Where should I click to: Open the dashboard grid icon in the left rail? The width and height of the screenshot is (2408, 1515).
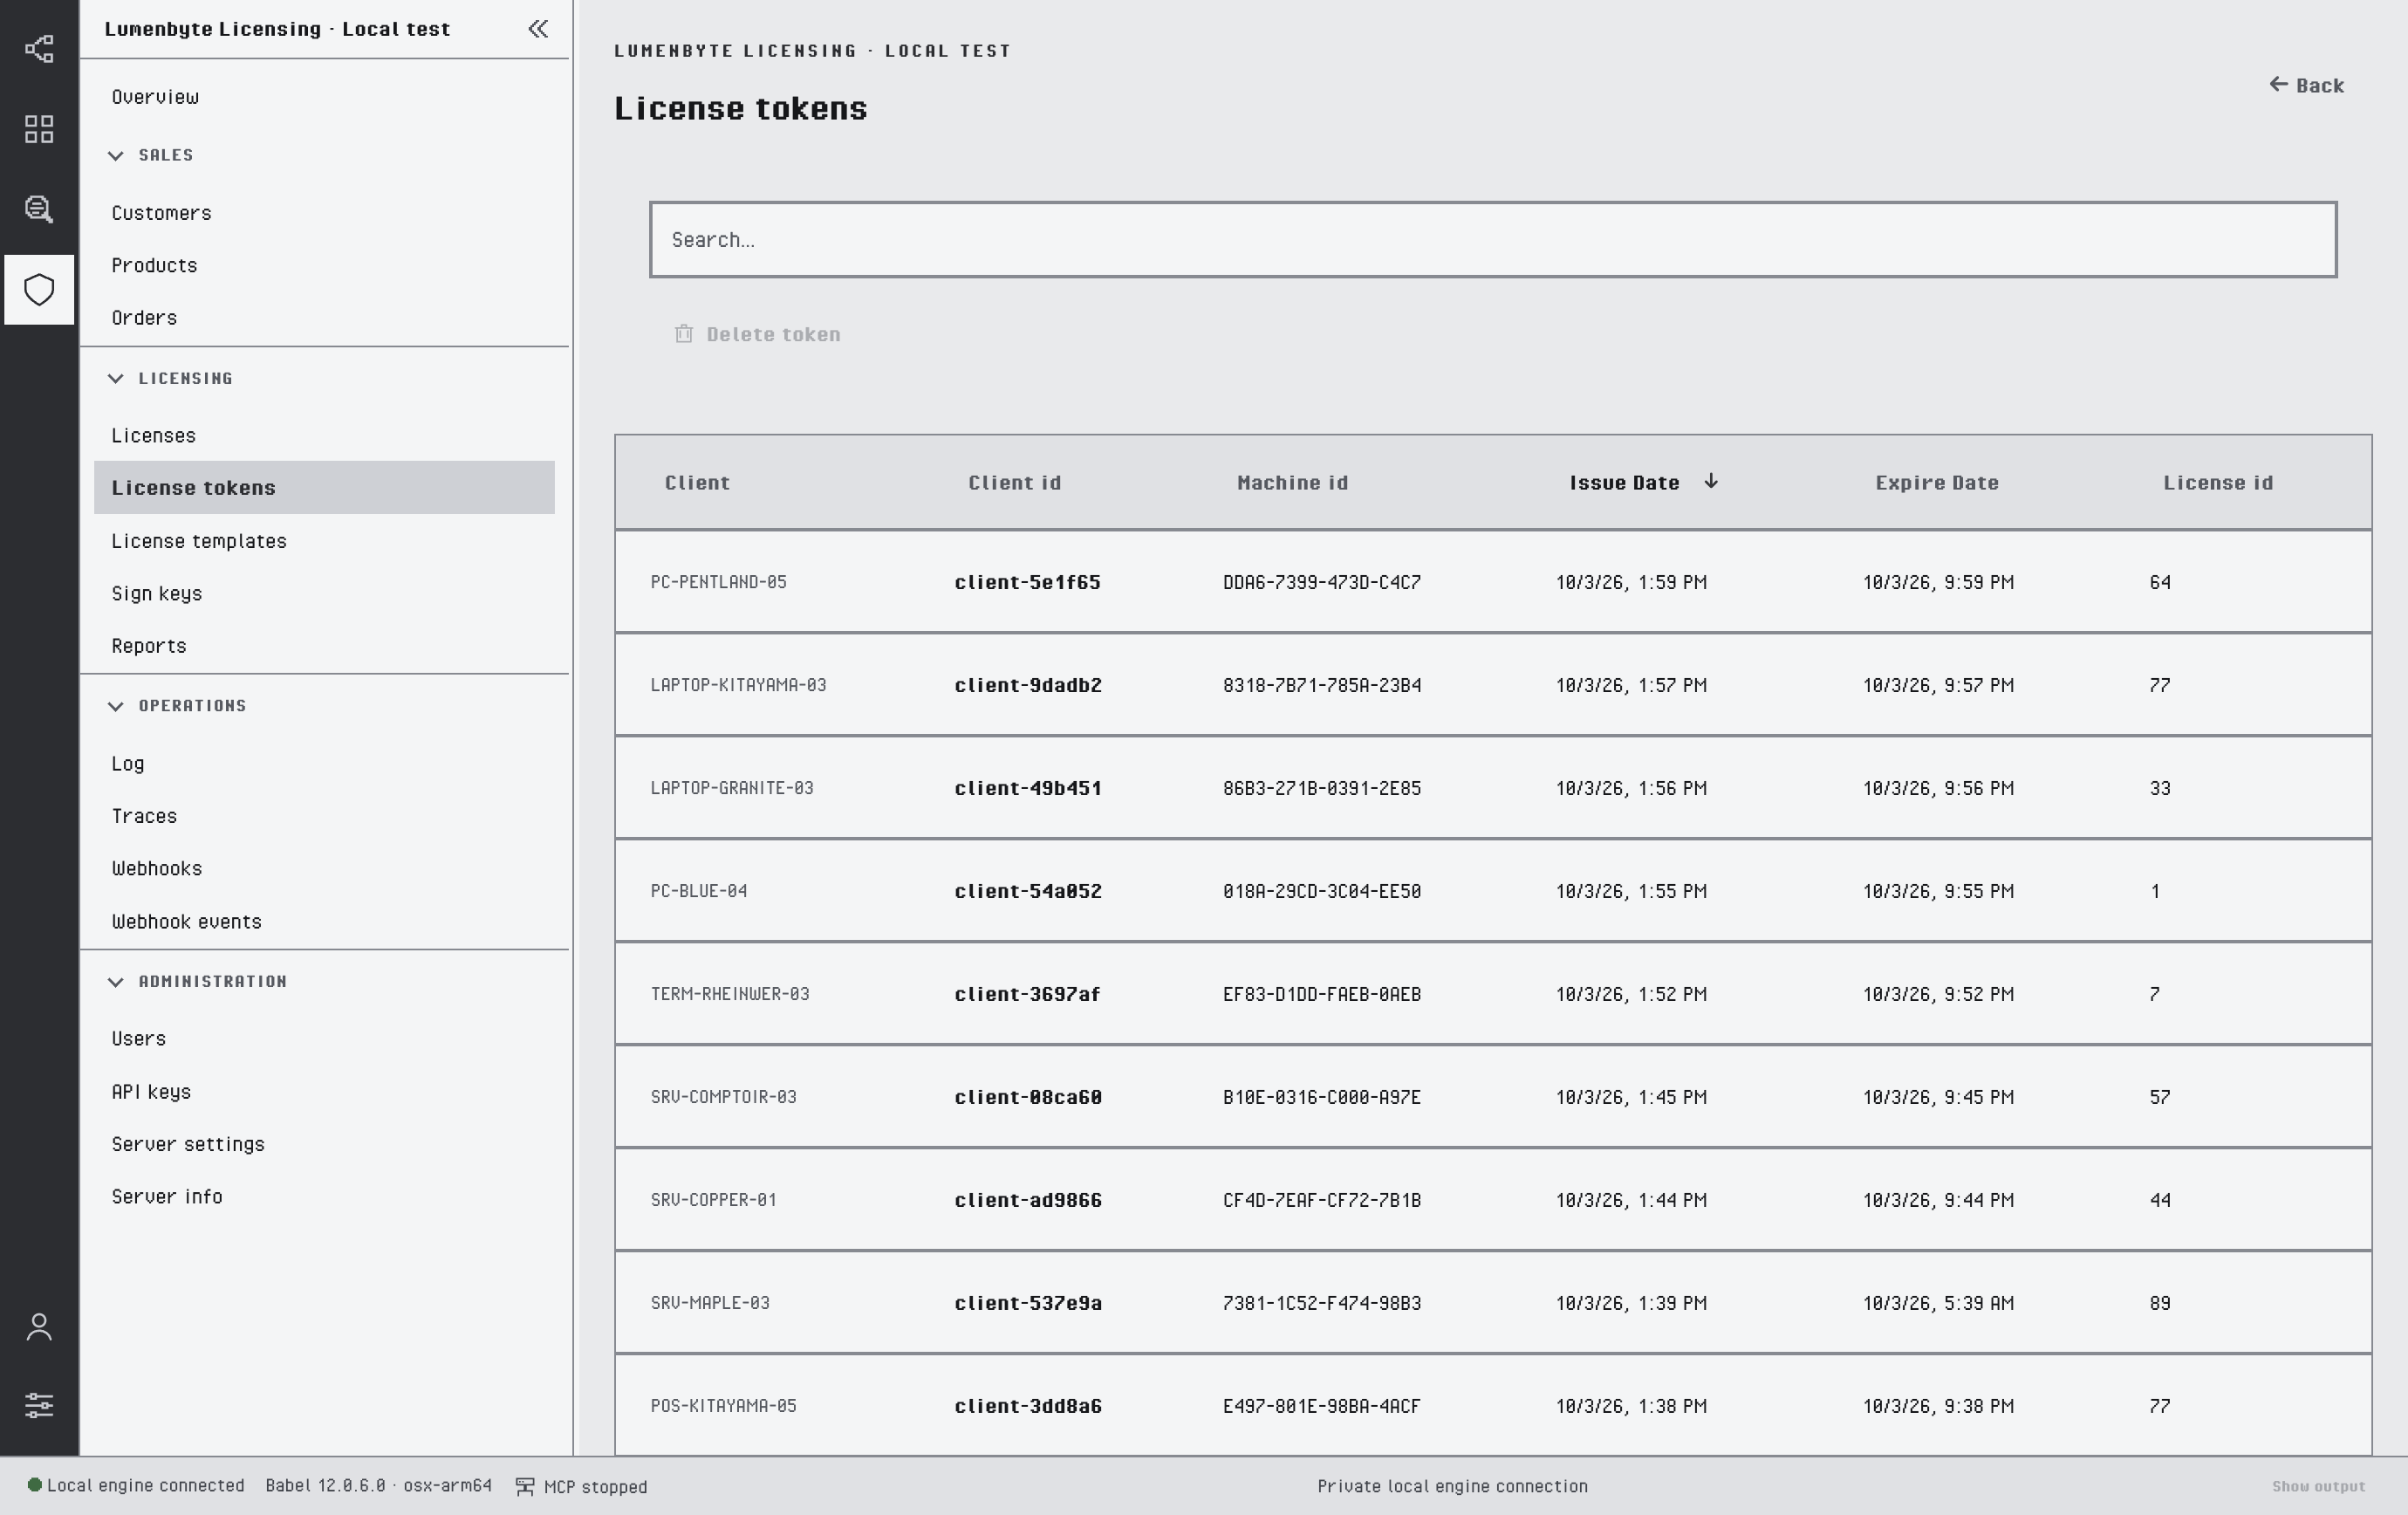click(x=39, y=129)
